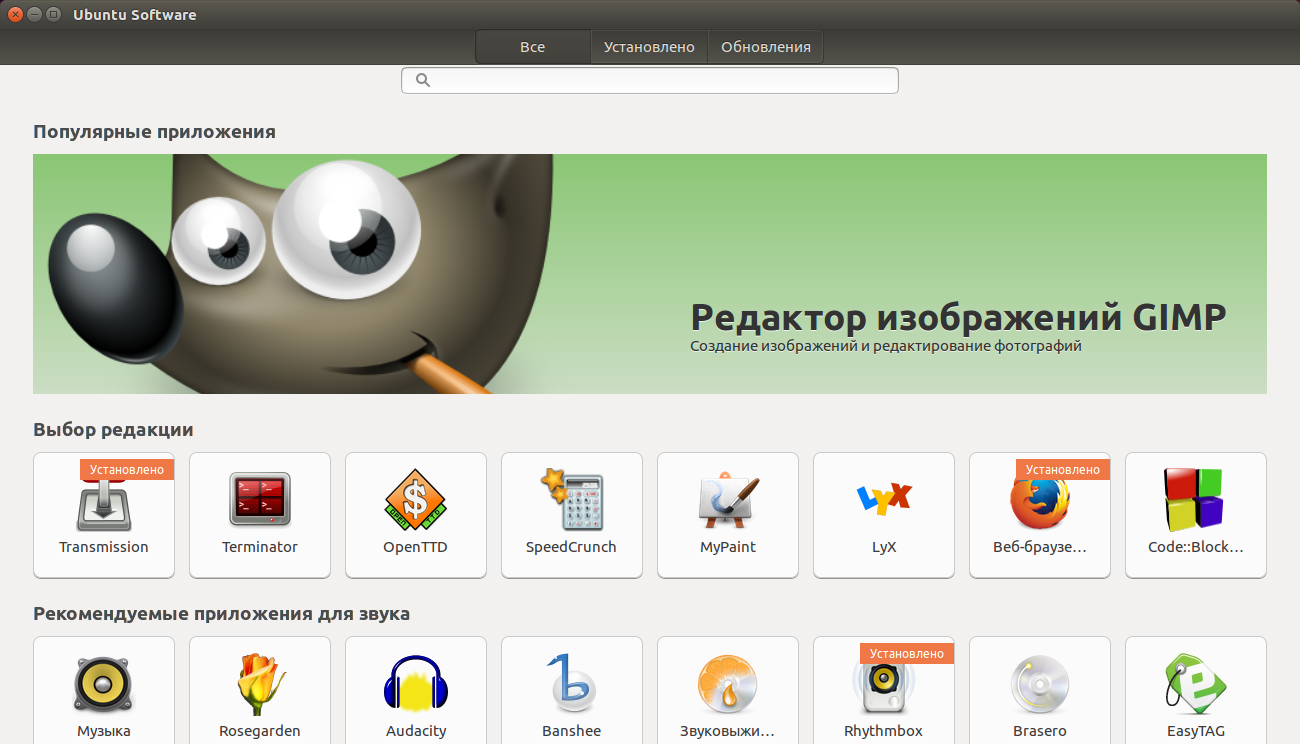Open the OpenTTD game tile

click(x=416, y=515)
